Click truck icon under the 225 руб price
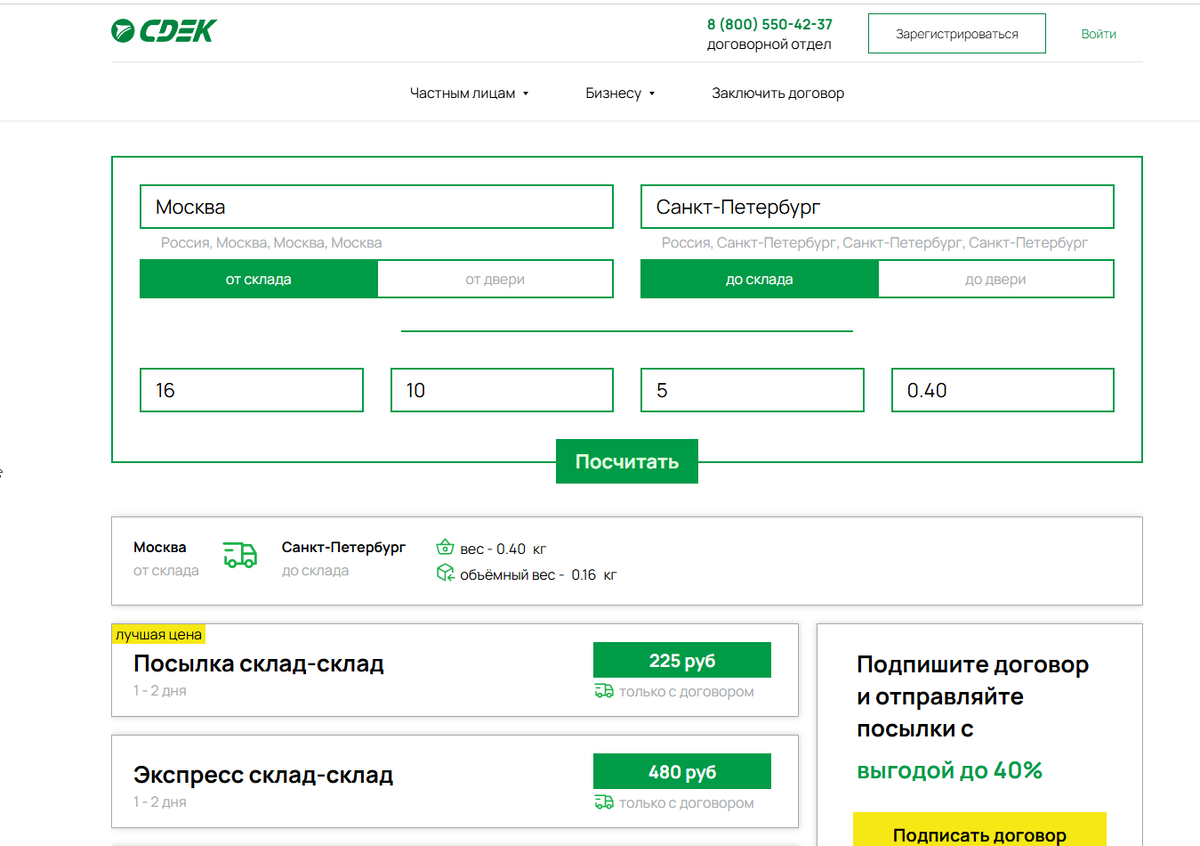1200x846 pixels. [604, 691]
